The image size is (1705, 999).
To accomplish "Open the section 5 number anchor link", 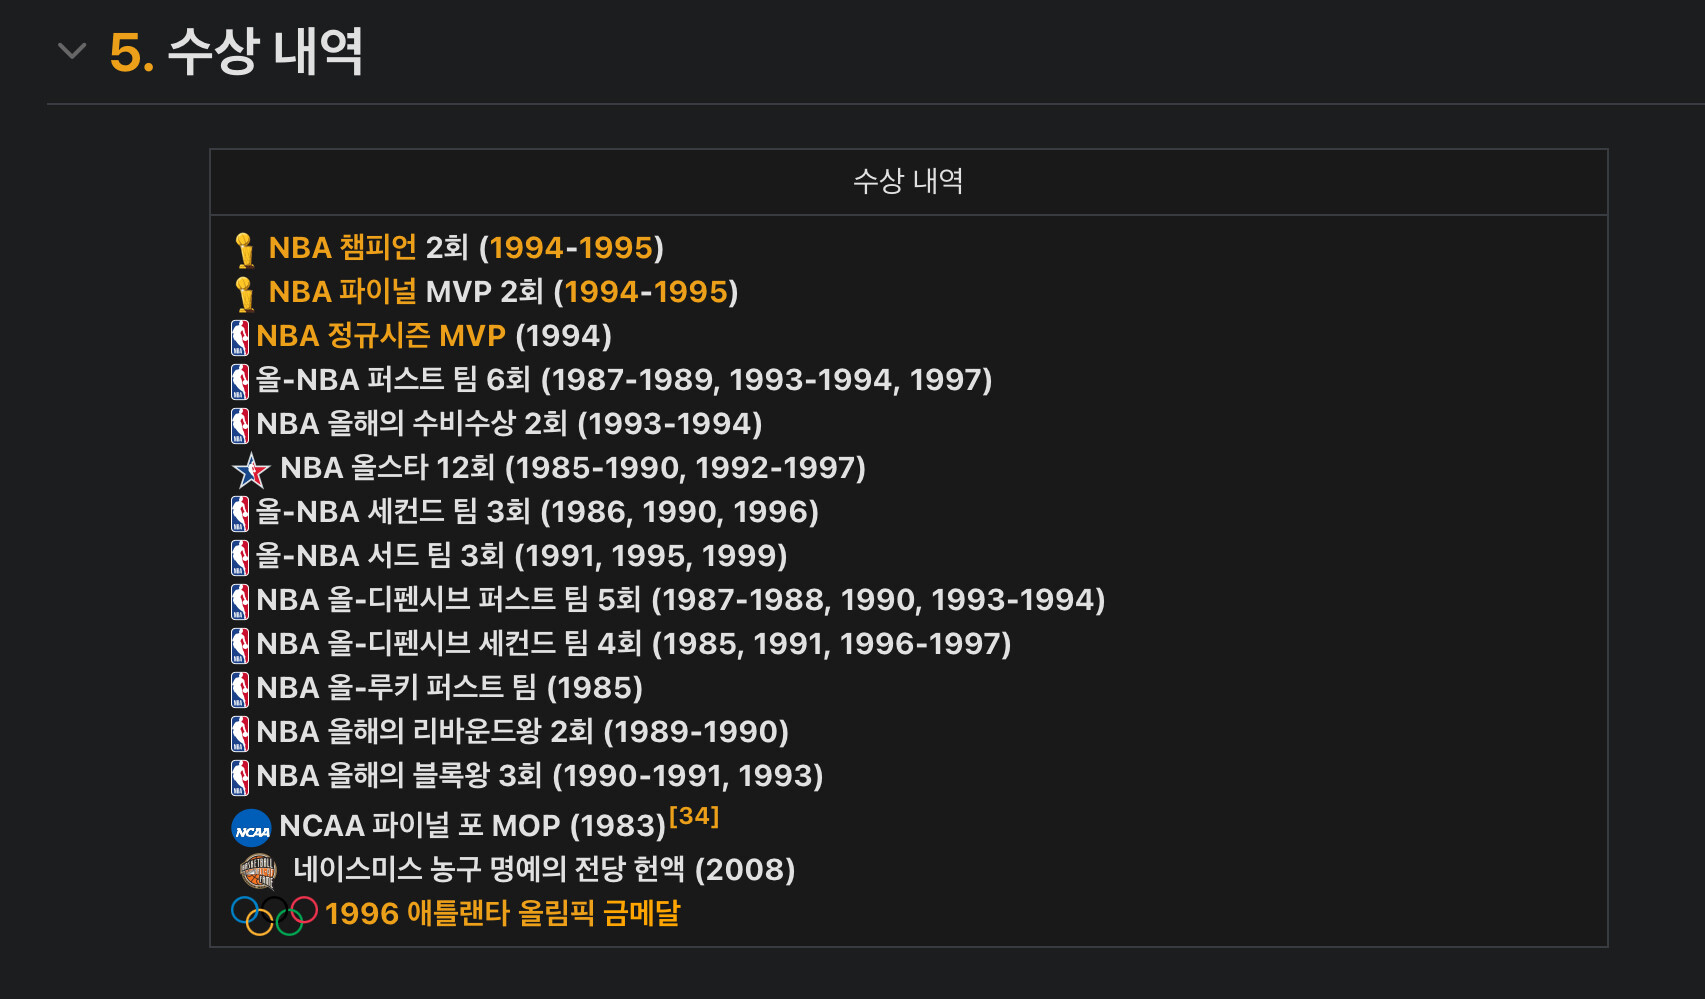I will pyautogui.click(x=132, y=52).
